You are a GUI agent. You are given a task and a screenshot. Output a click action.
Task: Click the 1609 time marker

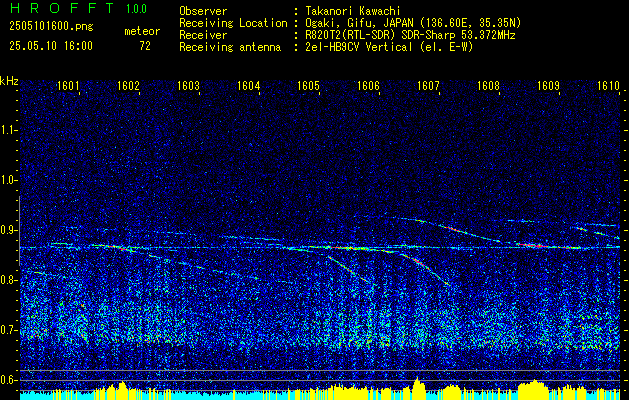tap(549, 85)
